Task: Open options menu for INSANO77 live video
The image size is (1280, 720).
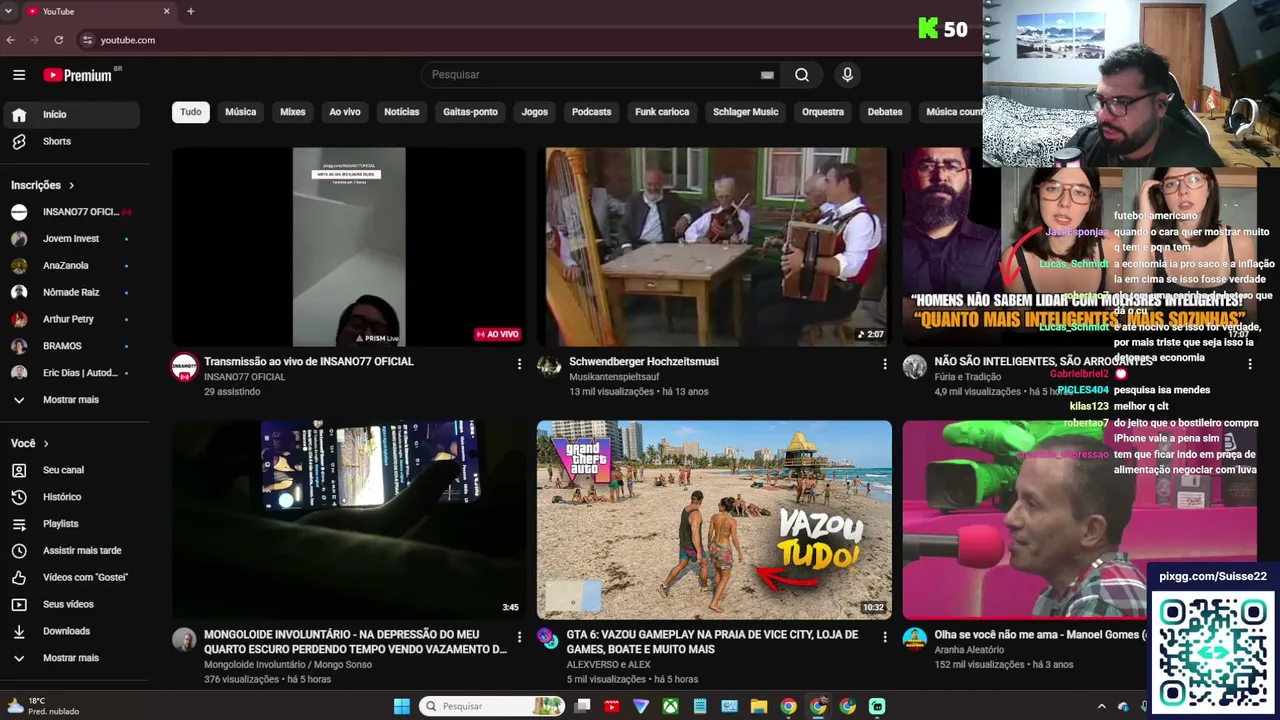Action: coord(519,364)
